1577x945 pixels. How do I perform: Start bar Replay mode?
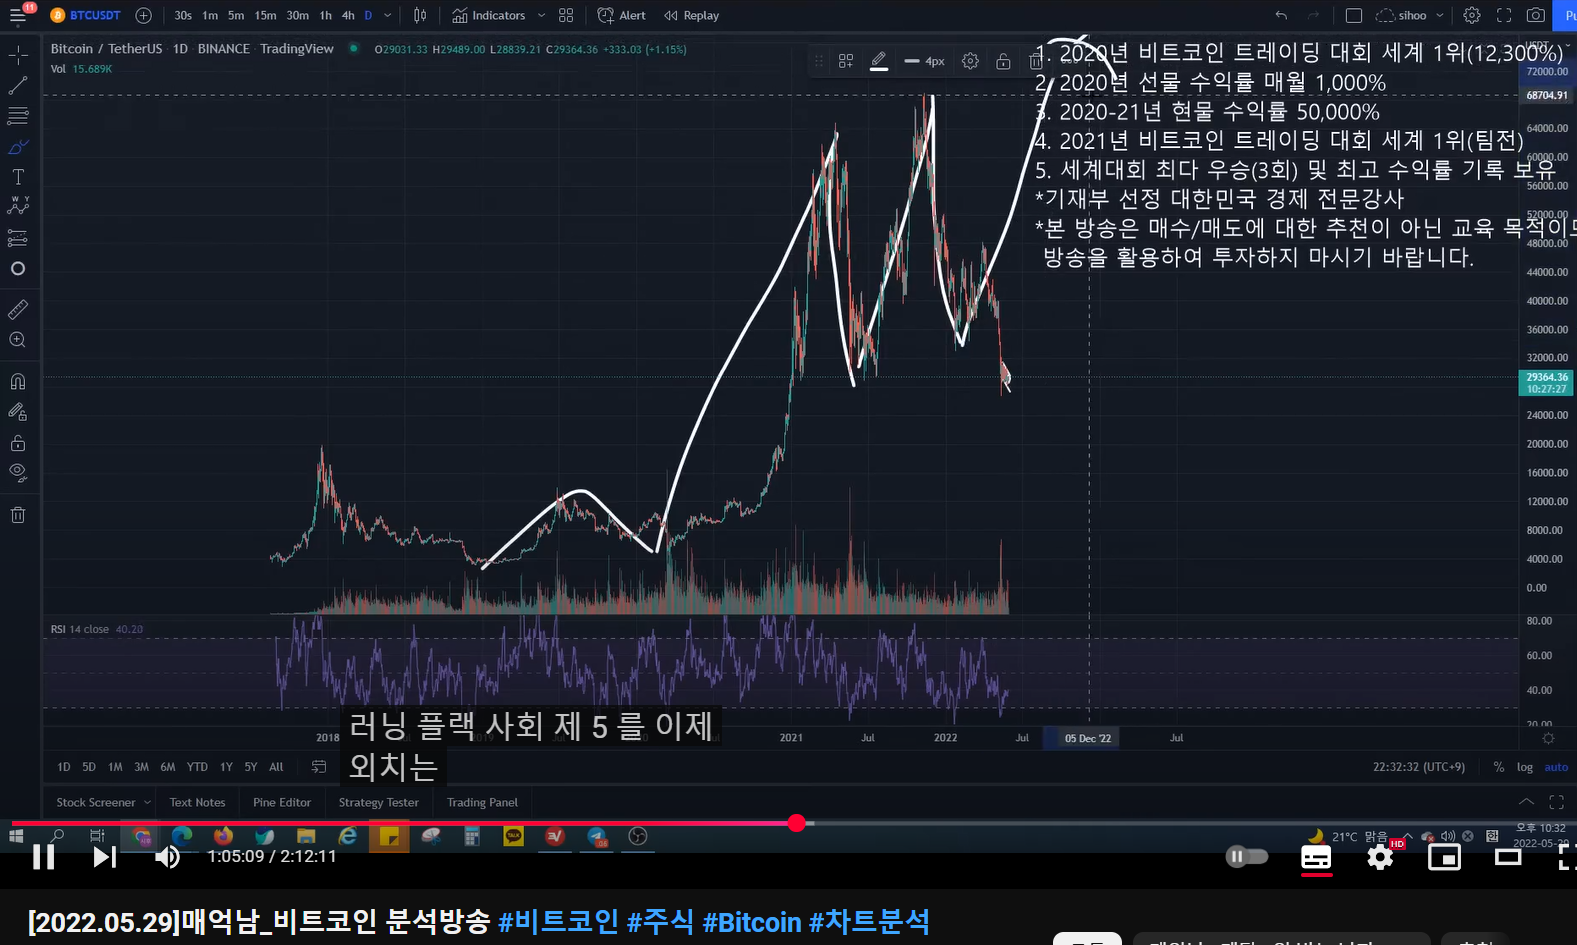691,15
